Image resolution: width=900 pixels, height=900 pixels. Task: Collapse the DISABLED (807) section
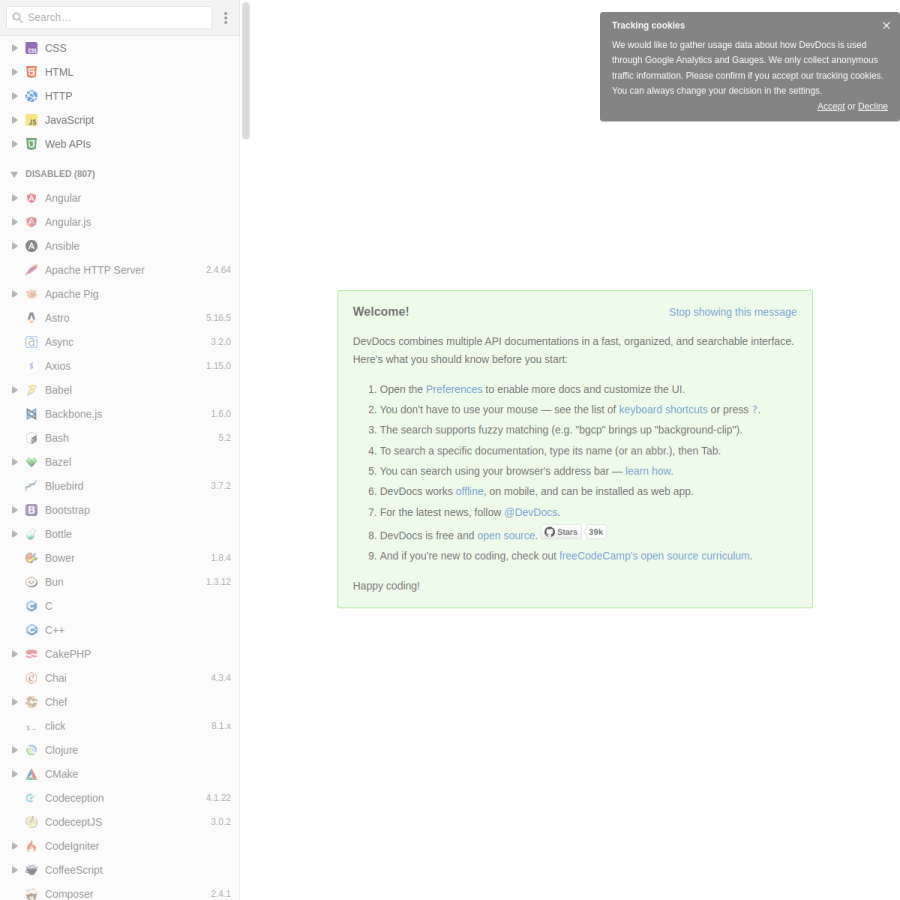coord(14,174)
